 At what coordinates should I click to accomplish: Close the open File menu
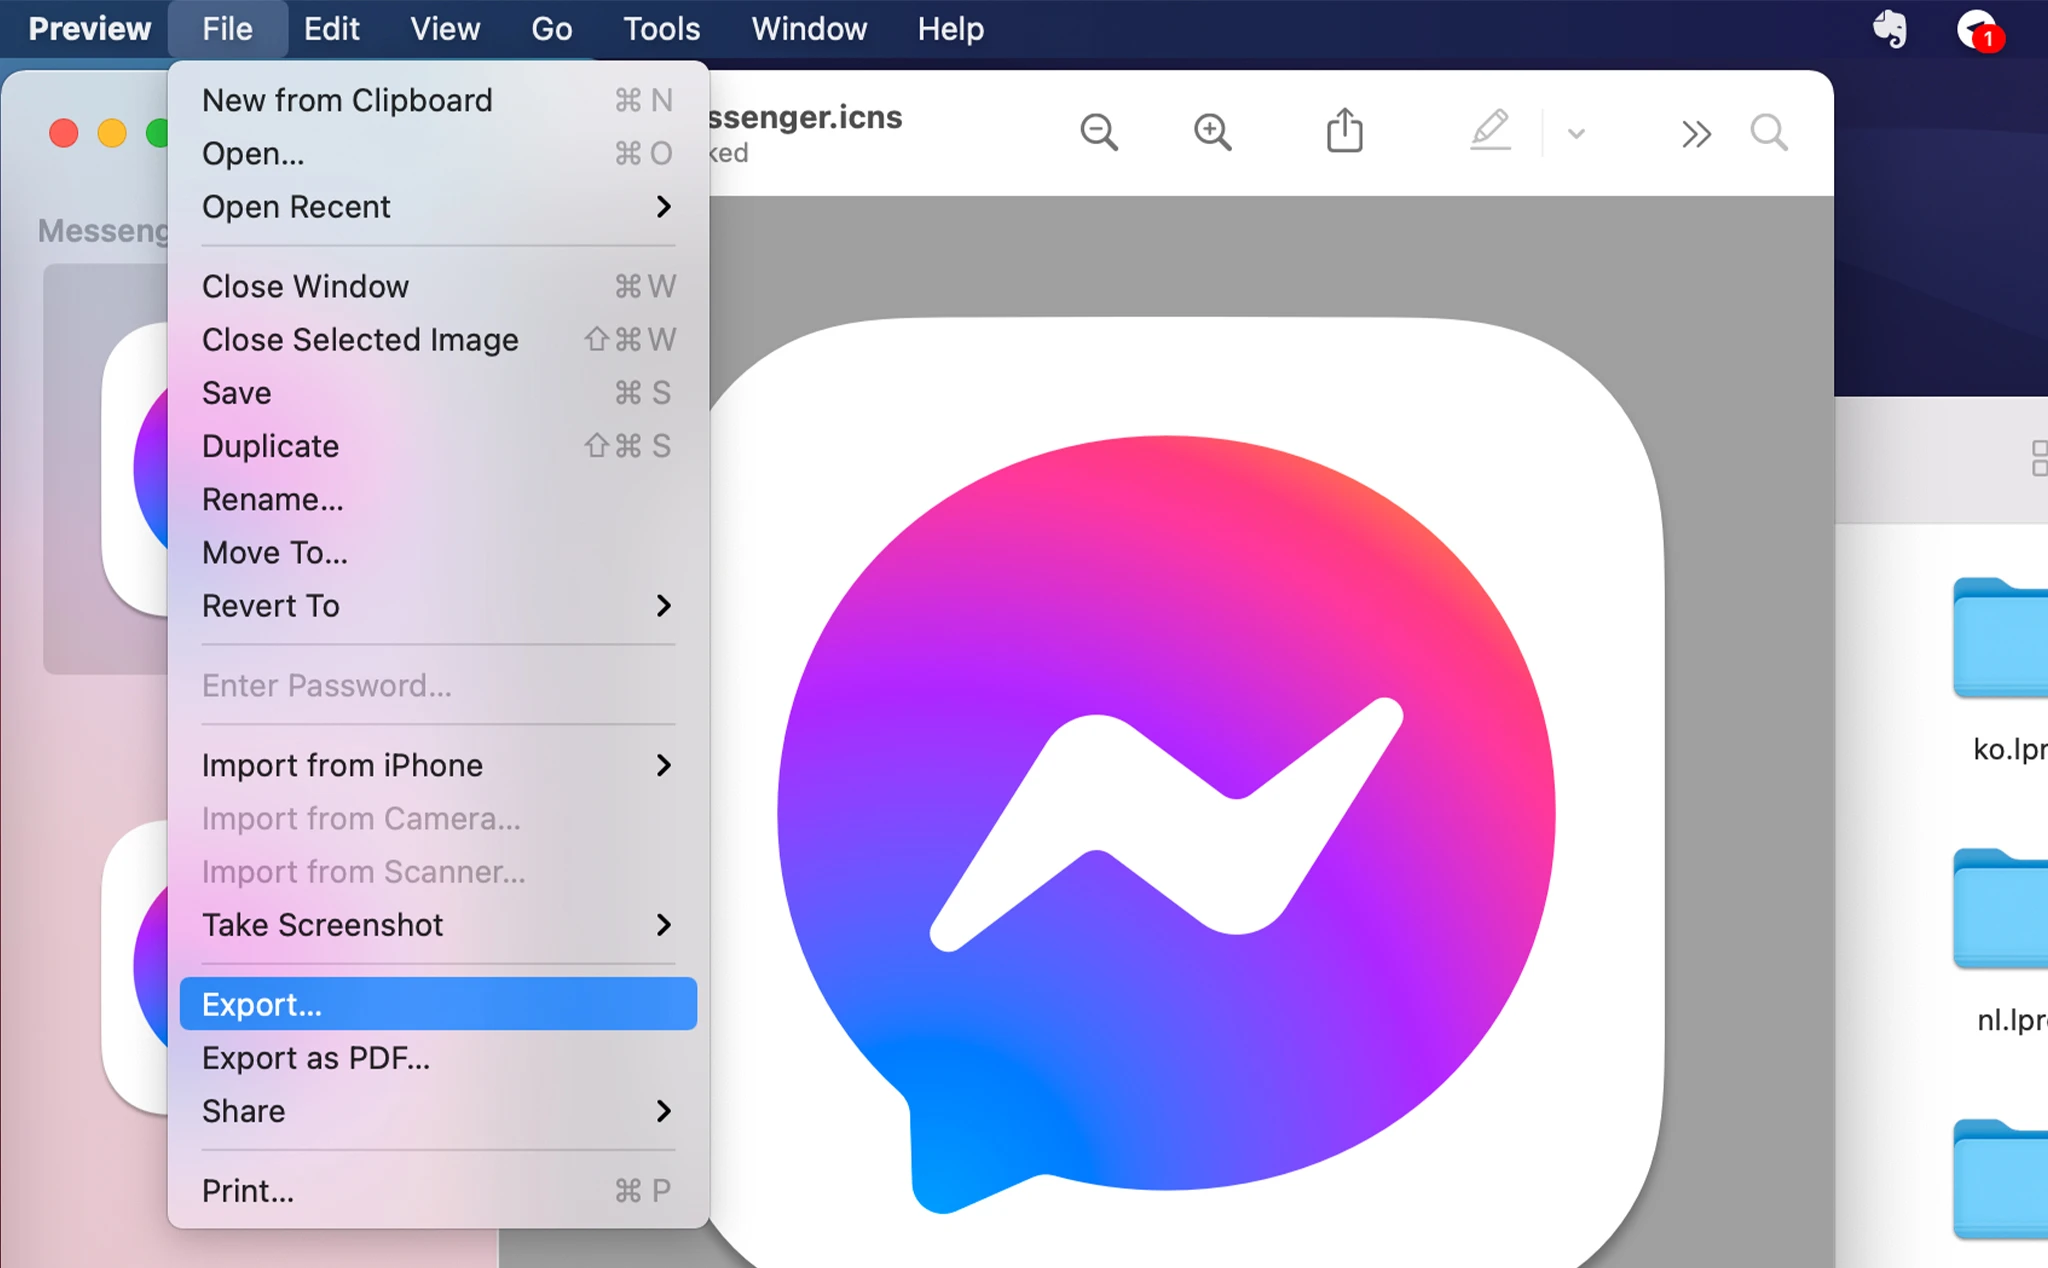[227, 29]
